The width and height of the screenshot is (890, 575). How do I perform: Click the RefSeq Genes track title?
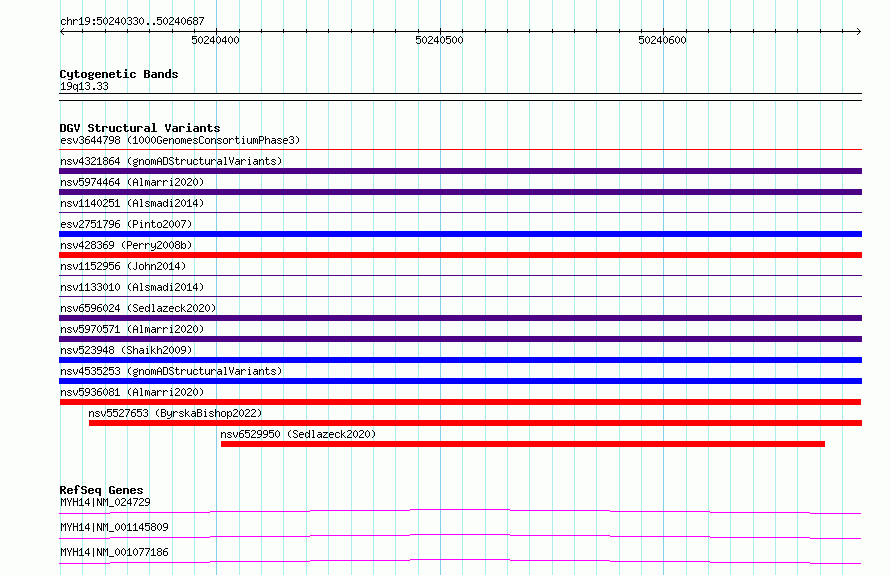point(101,490)
